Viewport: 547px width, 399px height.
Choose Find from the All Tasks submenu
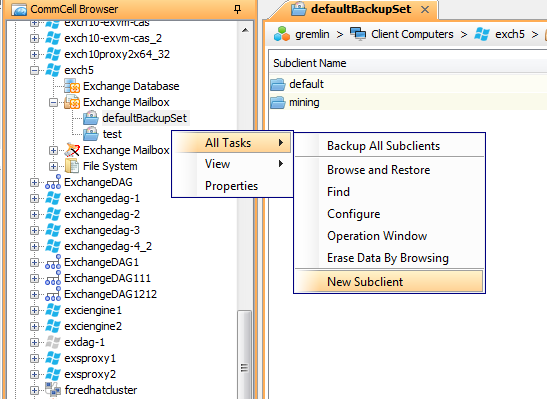(x=389, y=192)
